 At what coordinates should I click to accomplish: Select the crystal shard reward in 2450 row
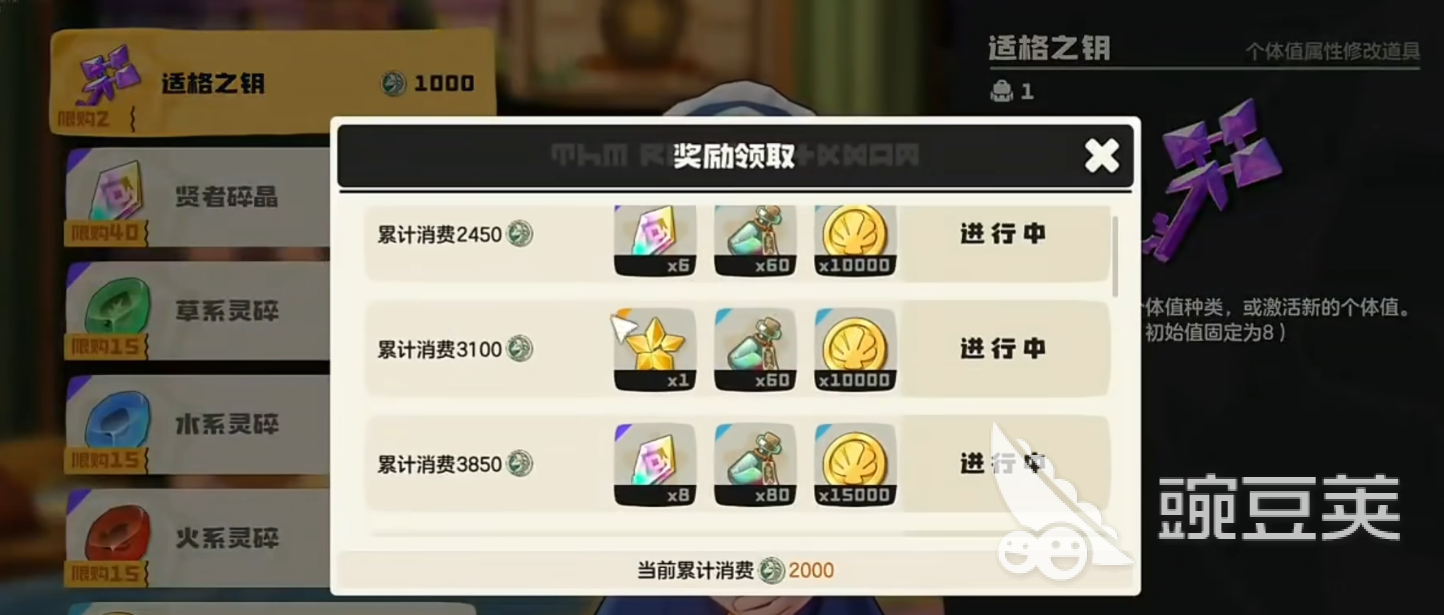(655, 240)
